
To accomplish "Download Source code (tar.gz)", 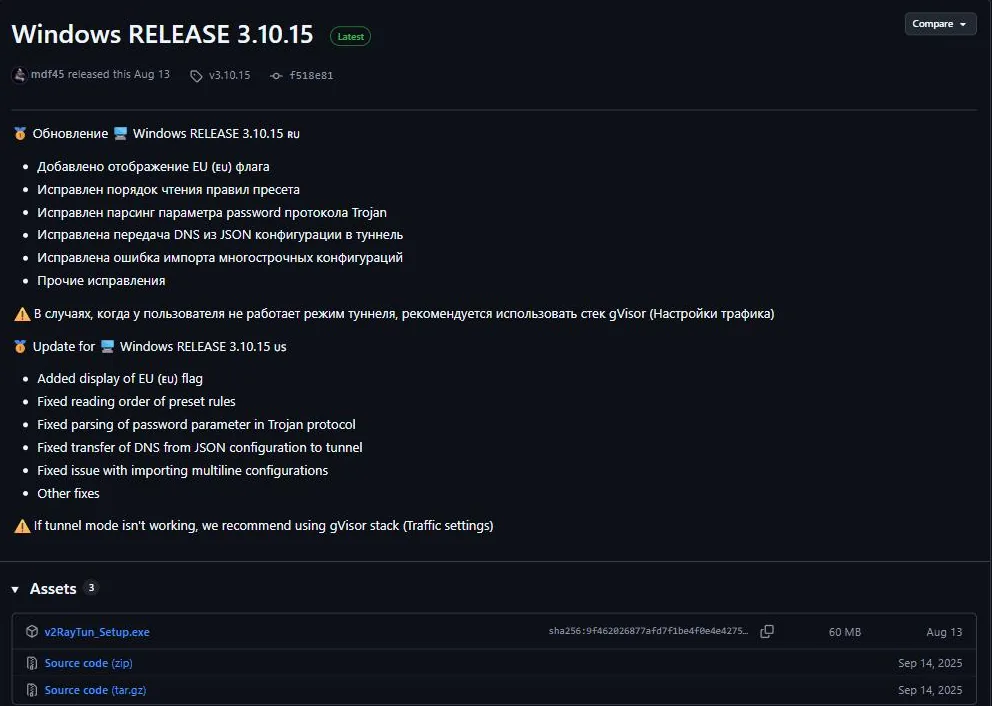I will pyautogui.click(x=96, y=690).
